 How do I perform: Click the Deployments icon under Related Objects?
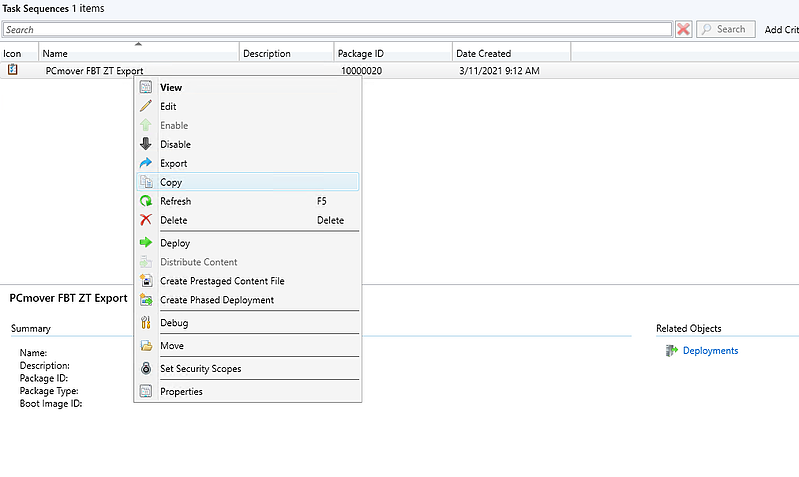(x=672, y=351)
